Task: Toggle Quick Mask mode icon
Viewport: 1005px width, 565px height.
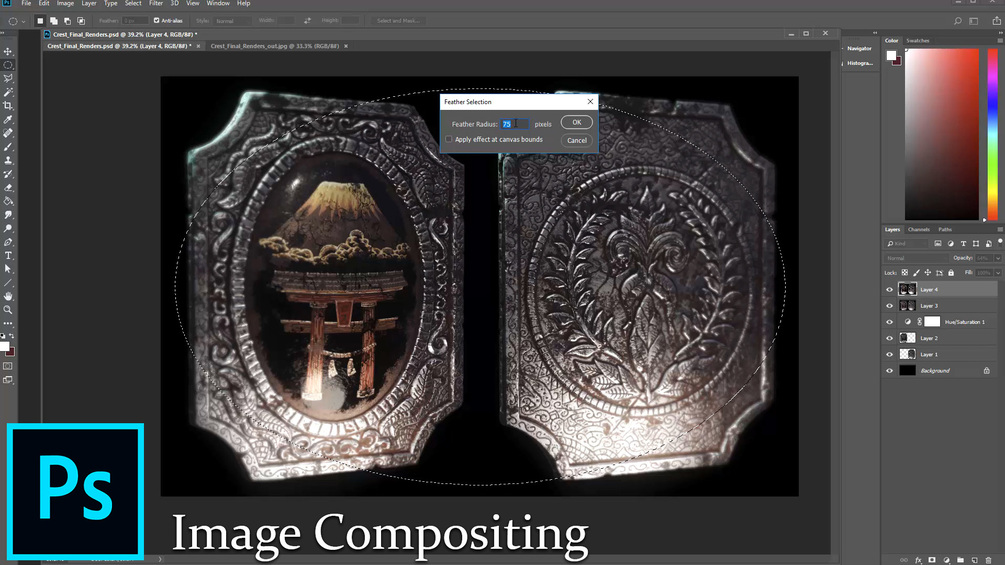Action: point(8,366)
